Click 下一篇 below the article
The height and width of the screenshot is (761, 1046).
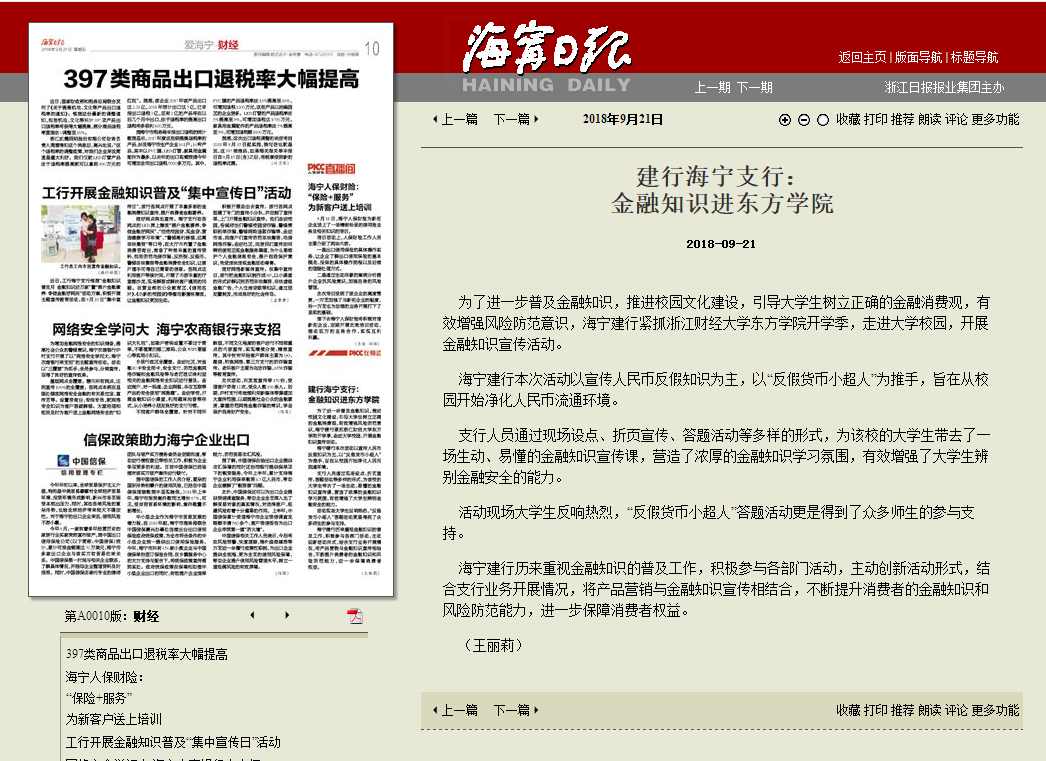(x=516, y=710)
